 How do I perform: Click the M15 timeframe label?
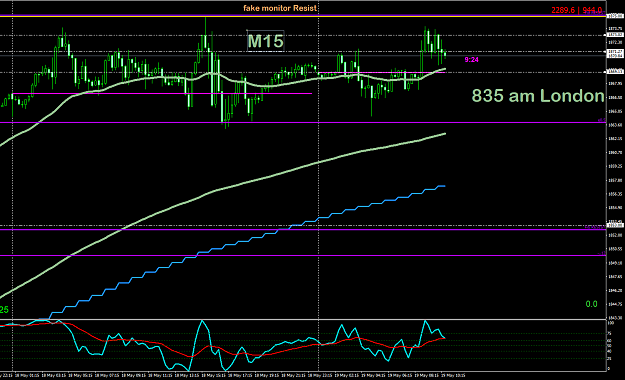[265, 41]
